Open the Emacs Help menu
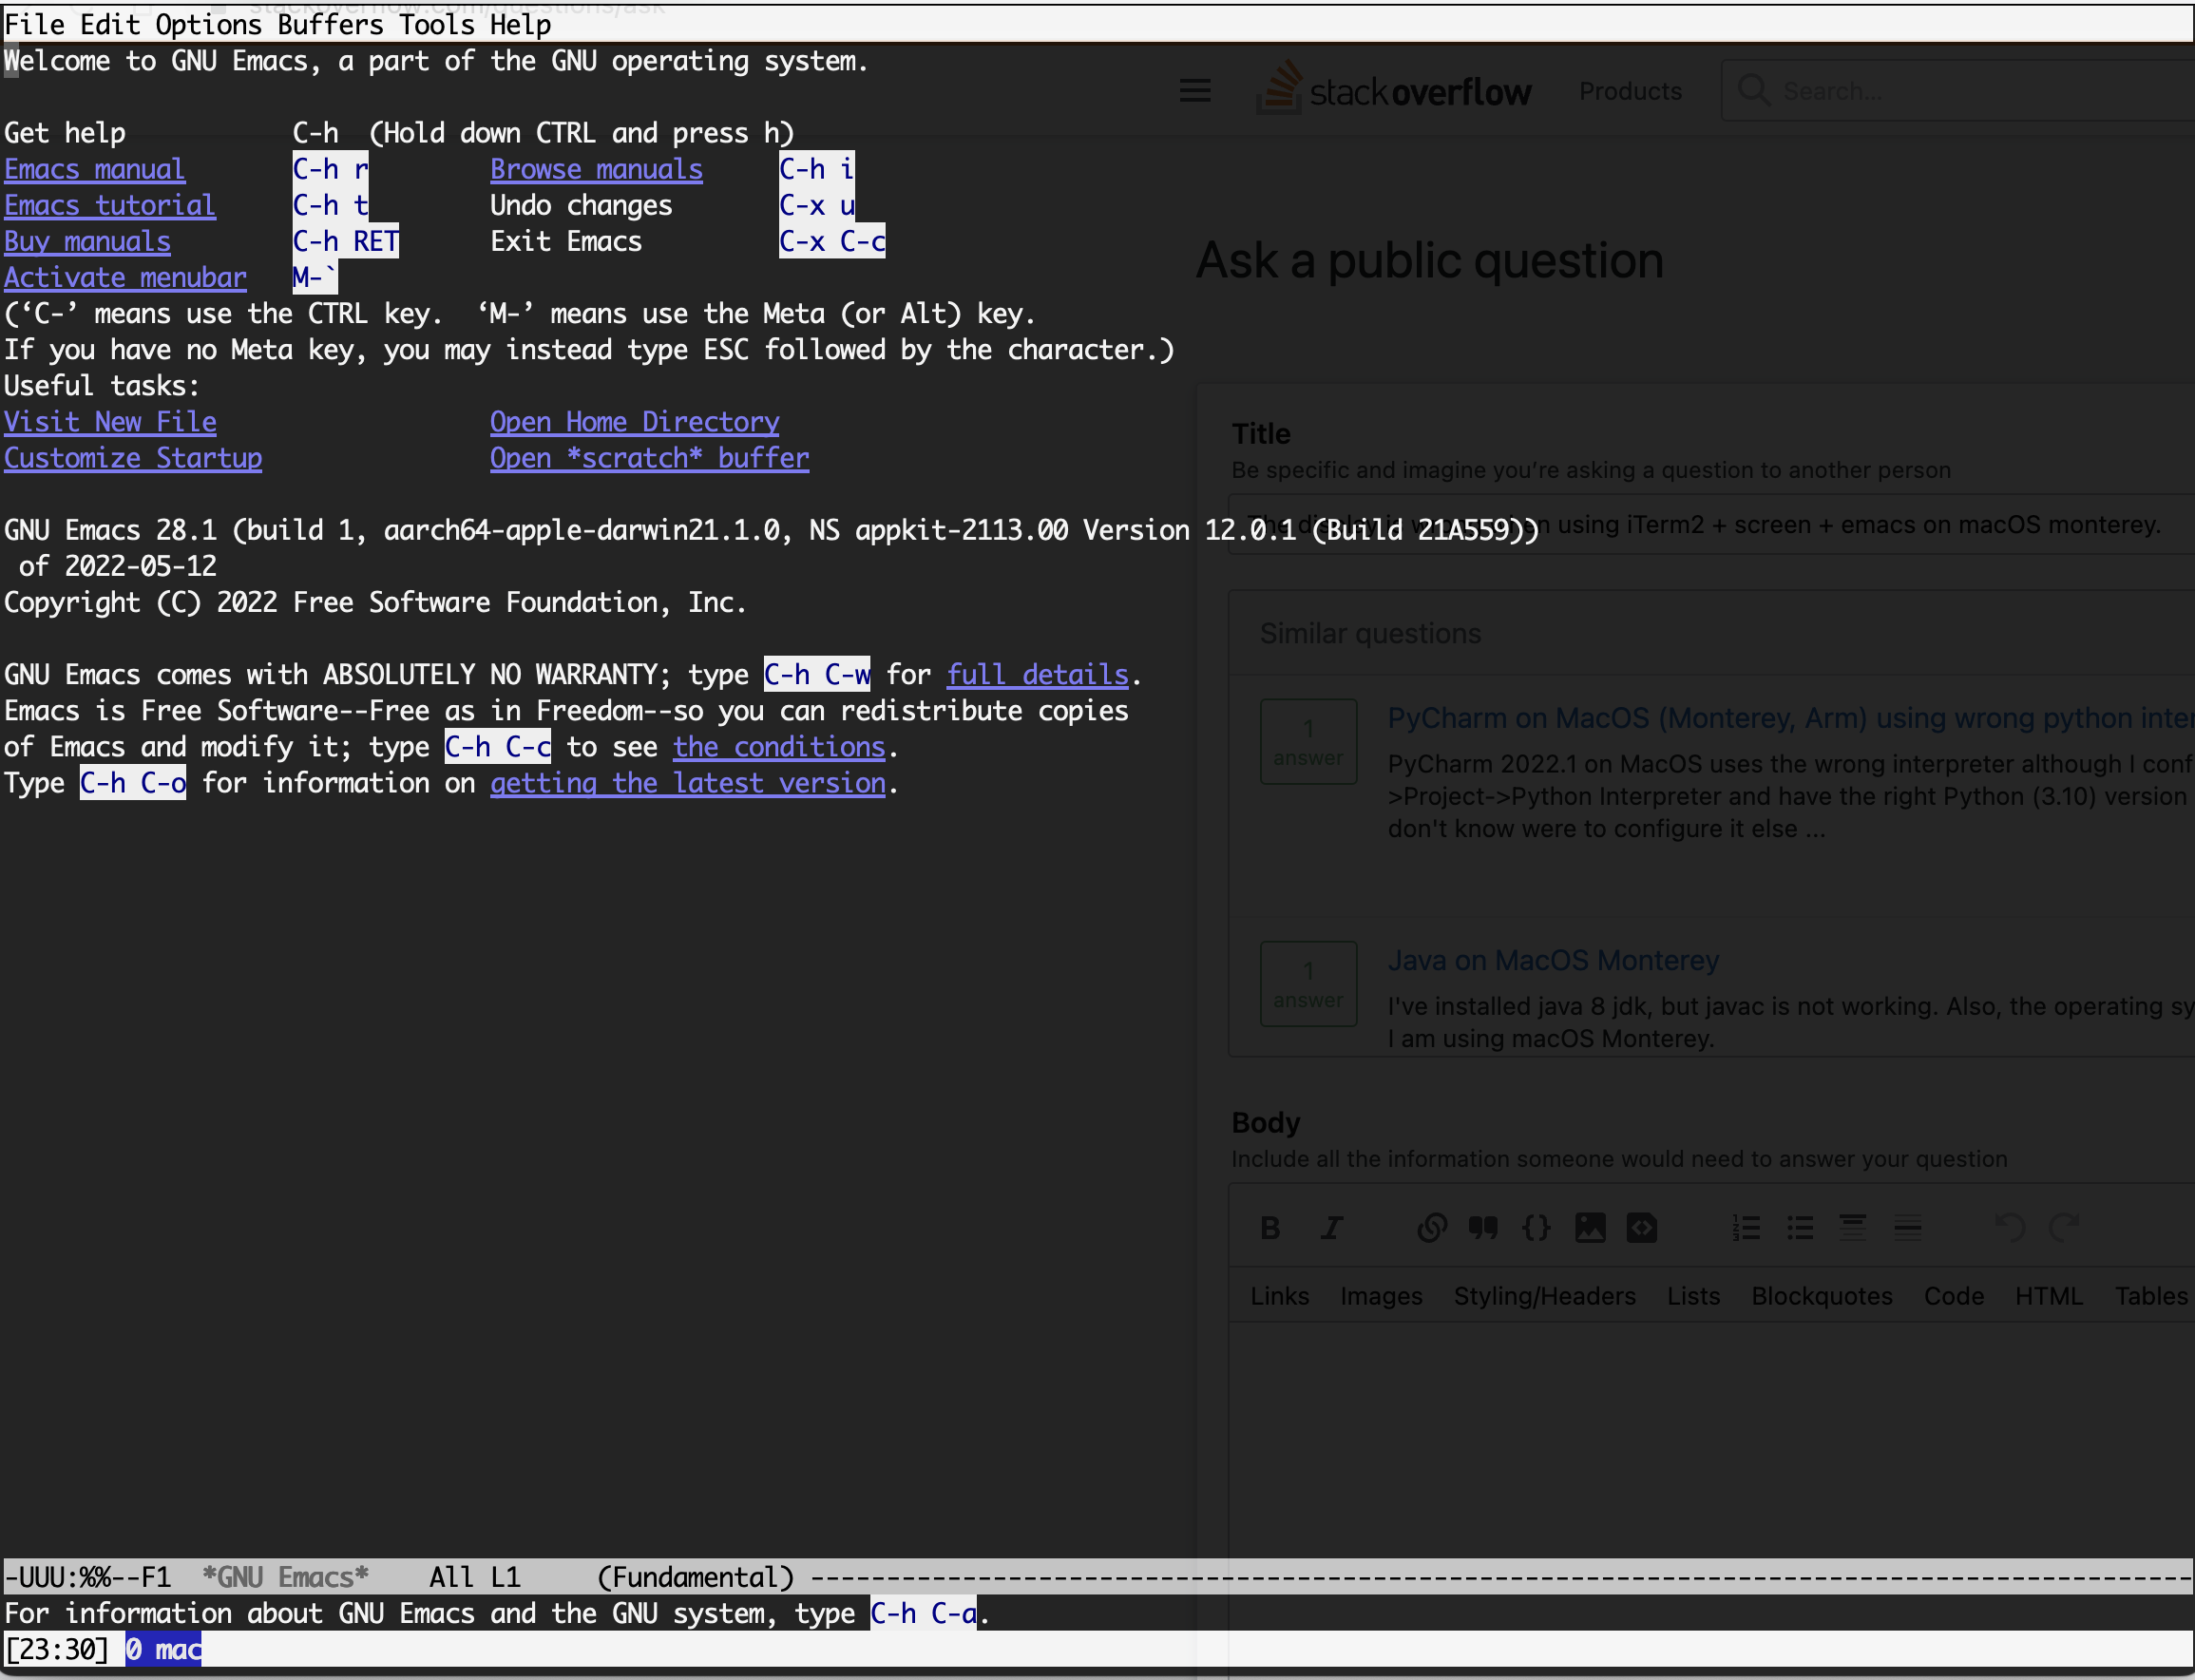Screen dimensions: 2195x1680 [520, 24]
